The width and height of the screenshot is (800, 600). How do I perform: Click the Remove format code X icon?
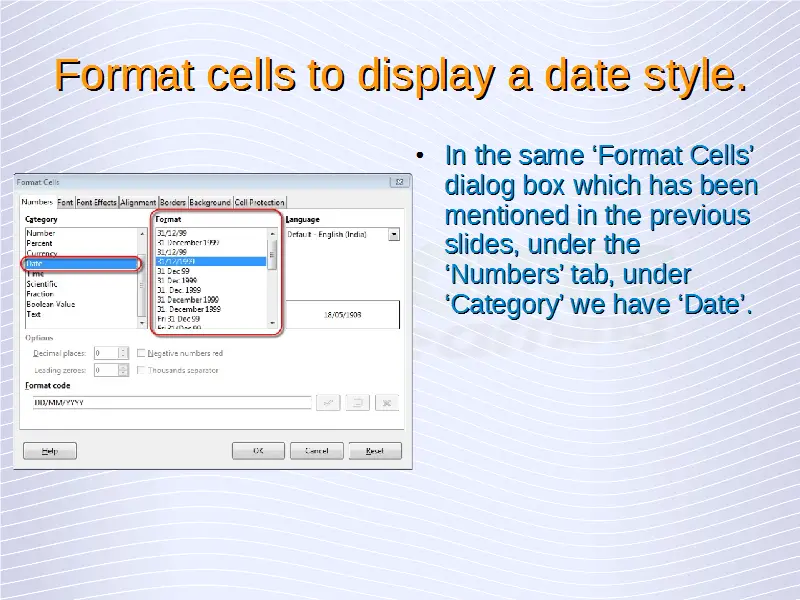tap(388, 402)
